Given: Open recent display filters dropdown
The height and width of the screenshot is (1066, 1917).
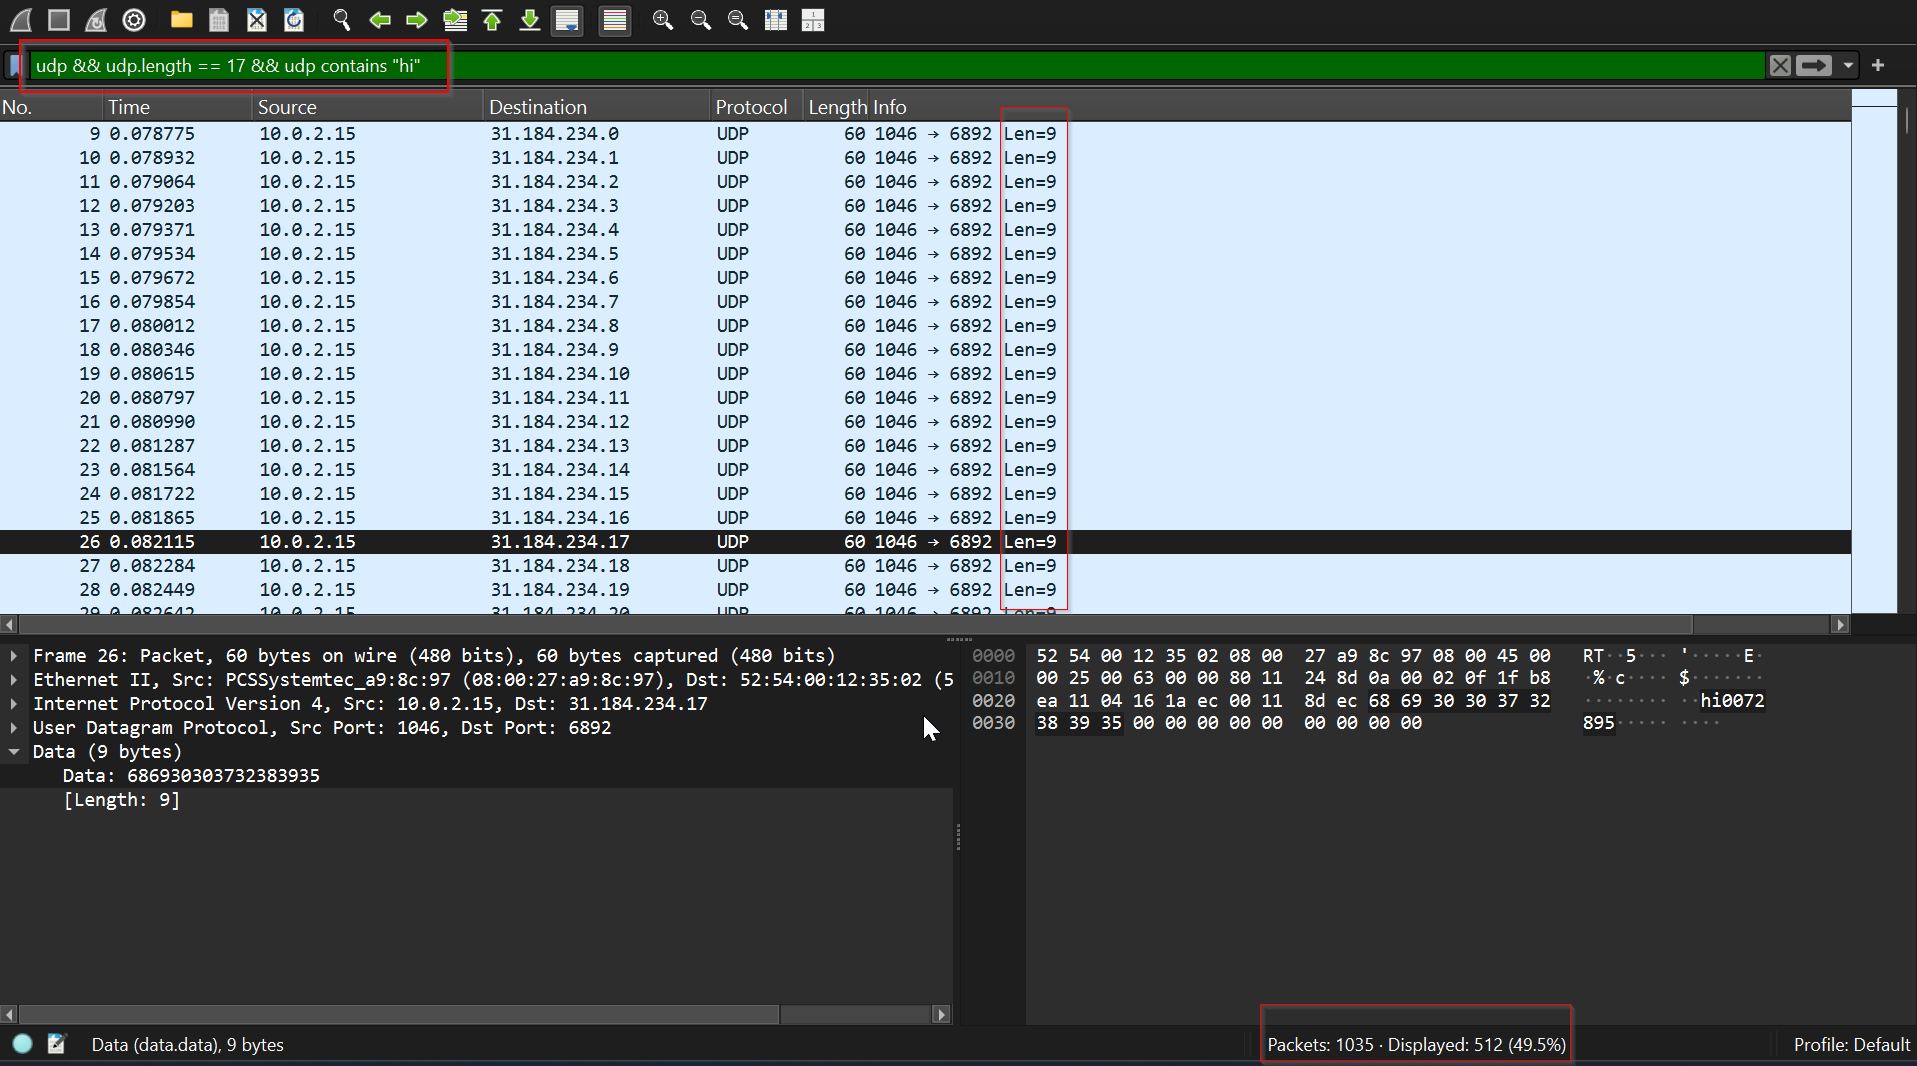Looking at the screenshot, I should (1848, 66).
